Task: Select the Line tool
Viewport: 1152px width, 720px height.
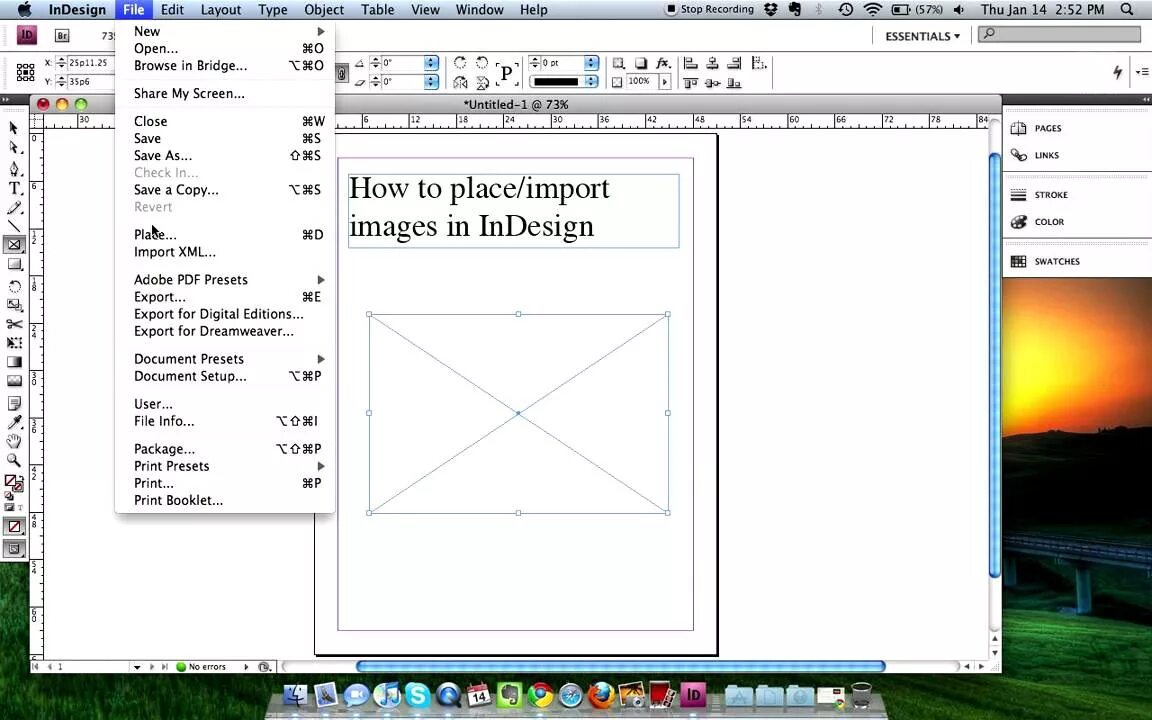Action: pos(13,226)
